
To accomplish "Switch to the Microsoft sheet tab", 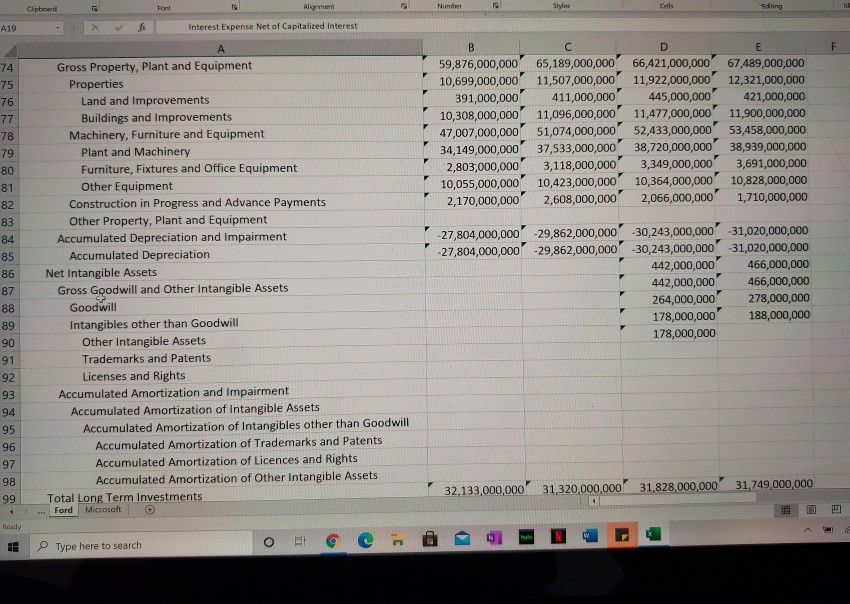I will 103,509.
